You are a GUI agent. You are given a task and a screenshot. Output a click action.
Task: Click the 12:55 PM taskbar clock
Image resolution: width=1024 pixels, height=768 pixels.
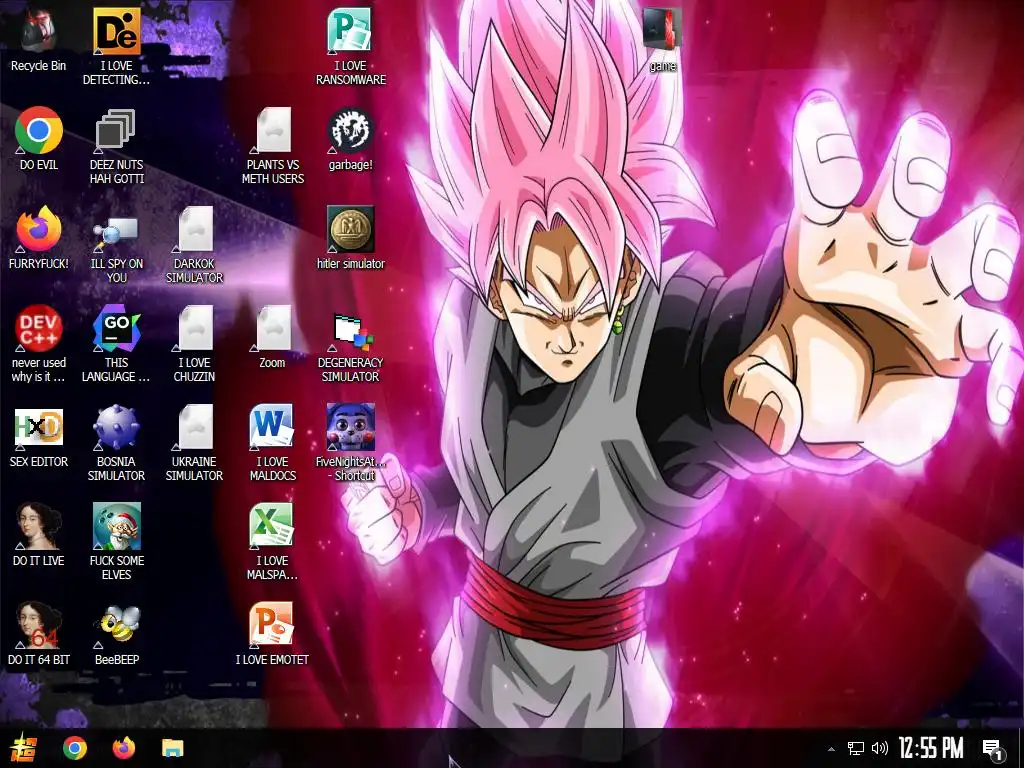click(931, 748)
